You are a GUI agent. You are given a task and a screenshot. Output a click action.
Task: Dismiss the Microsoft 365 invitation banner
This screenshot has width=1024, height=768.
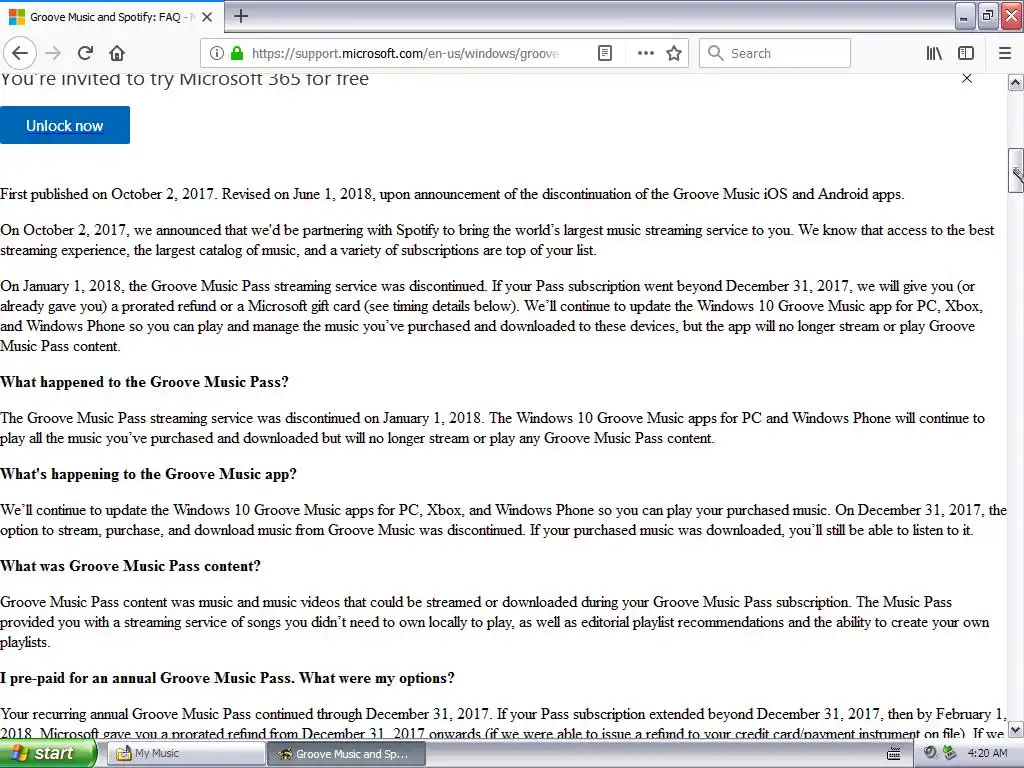[967, 78]
